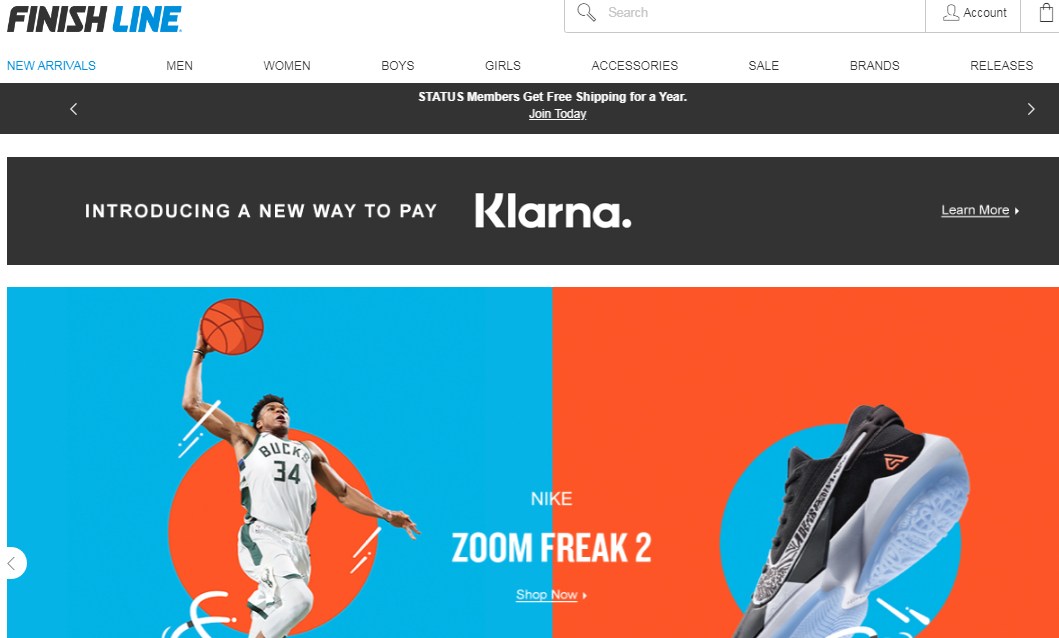
Task: Click the Account user icon
Action: 951,13
